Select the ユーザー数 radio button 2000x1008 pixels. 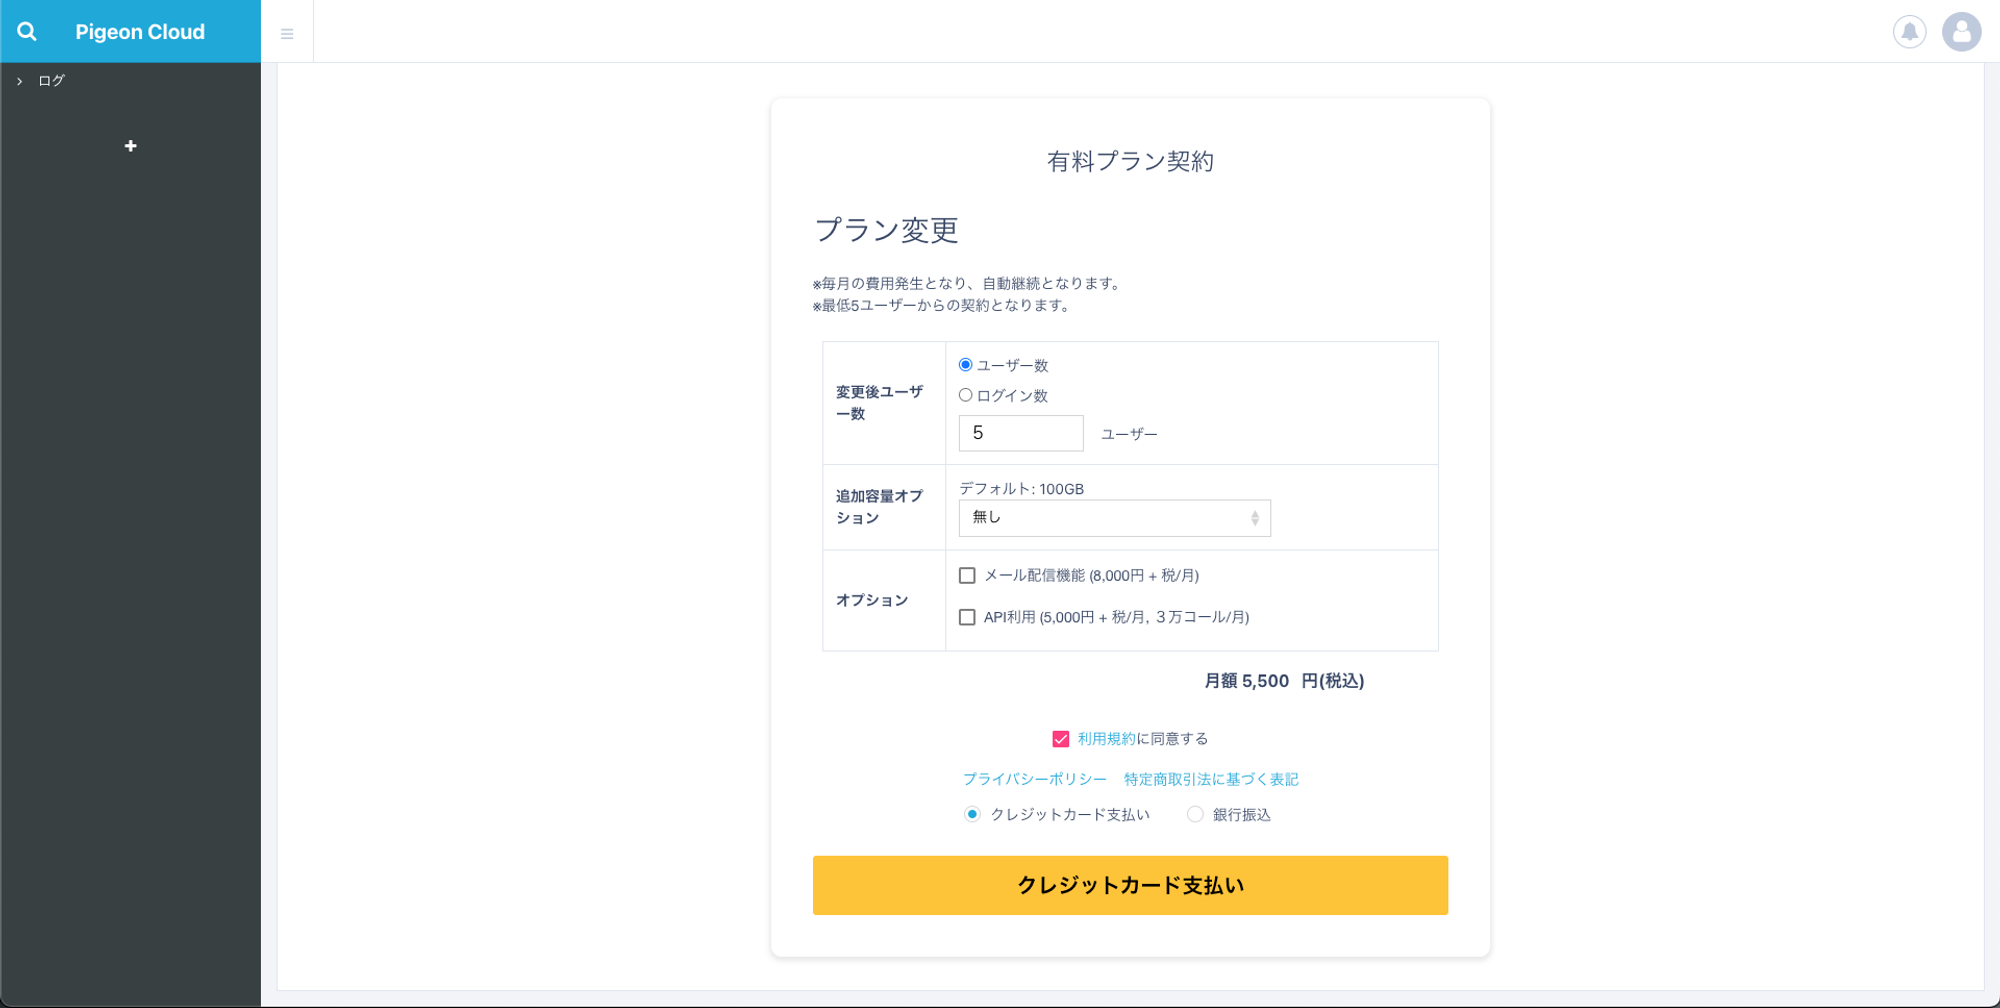[966, 365]
